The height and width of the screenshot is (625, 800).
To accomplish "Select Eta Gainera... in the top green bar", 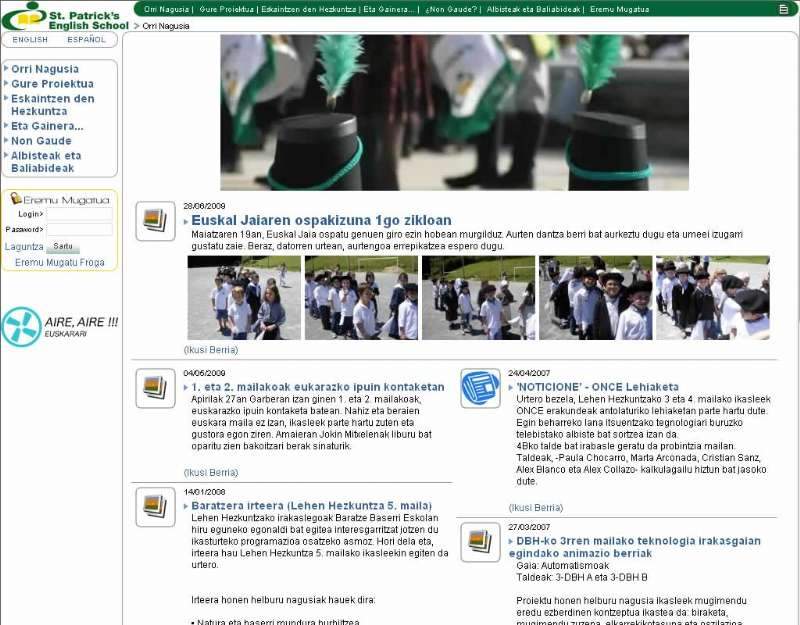I will tap(389, 9).
